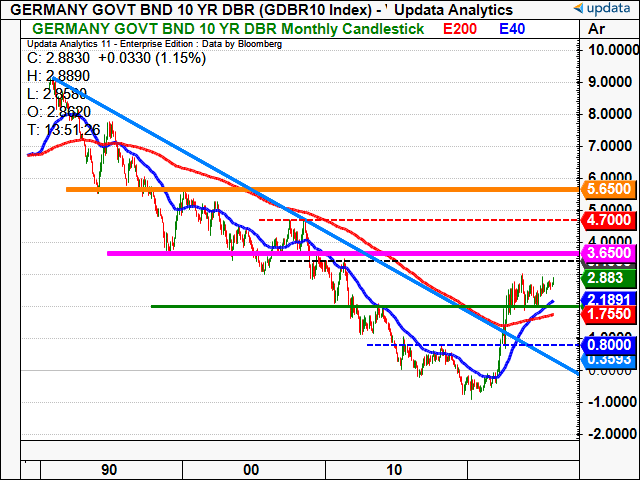Screen dimensions: 640x480
Task: Select the blue 2.1891 E40 value tag
Action: pyautogui.click(x=607, y=299)
